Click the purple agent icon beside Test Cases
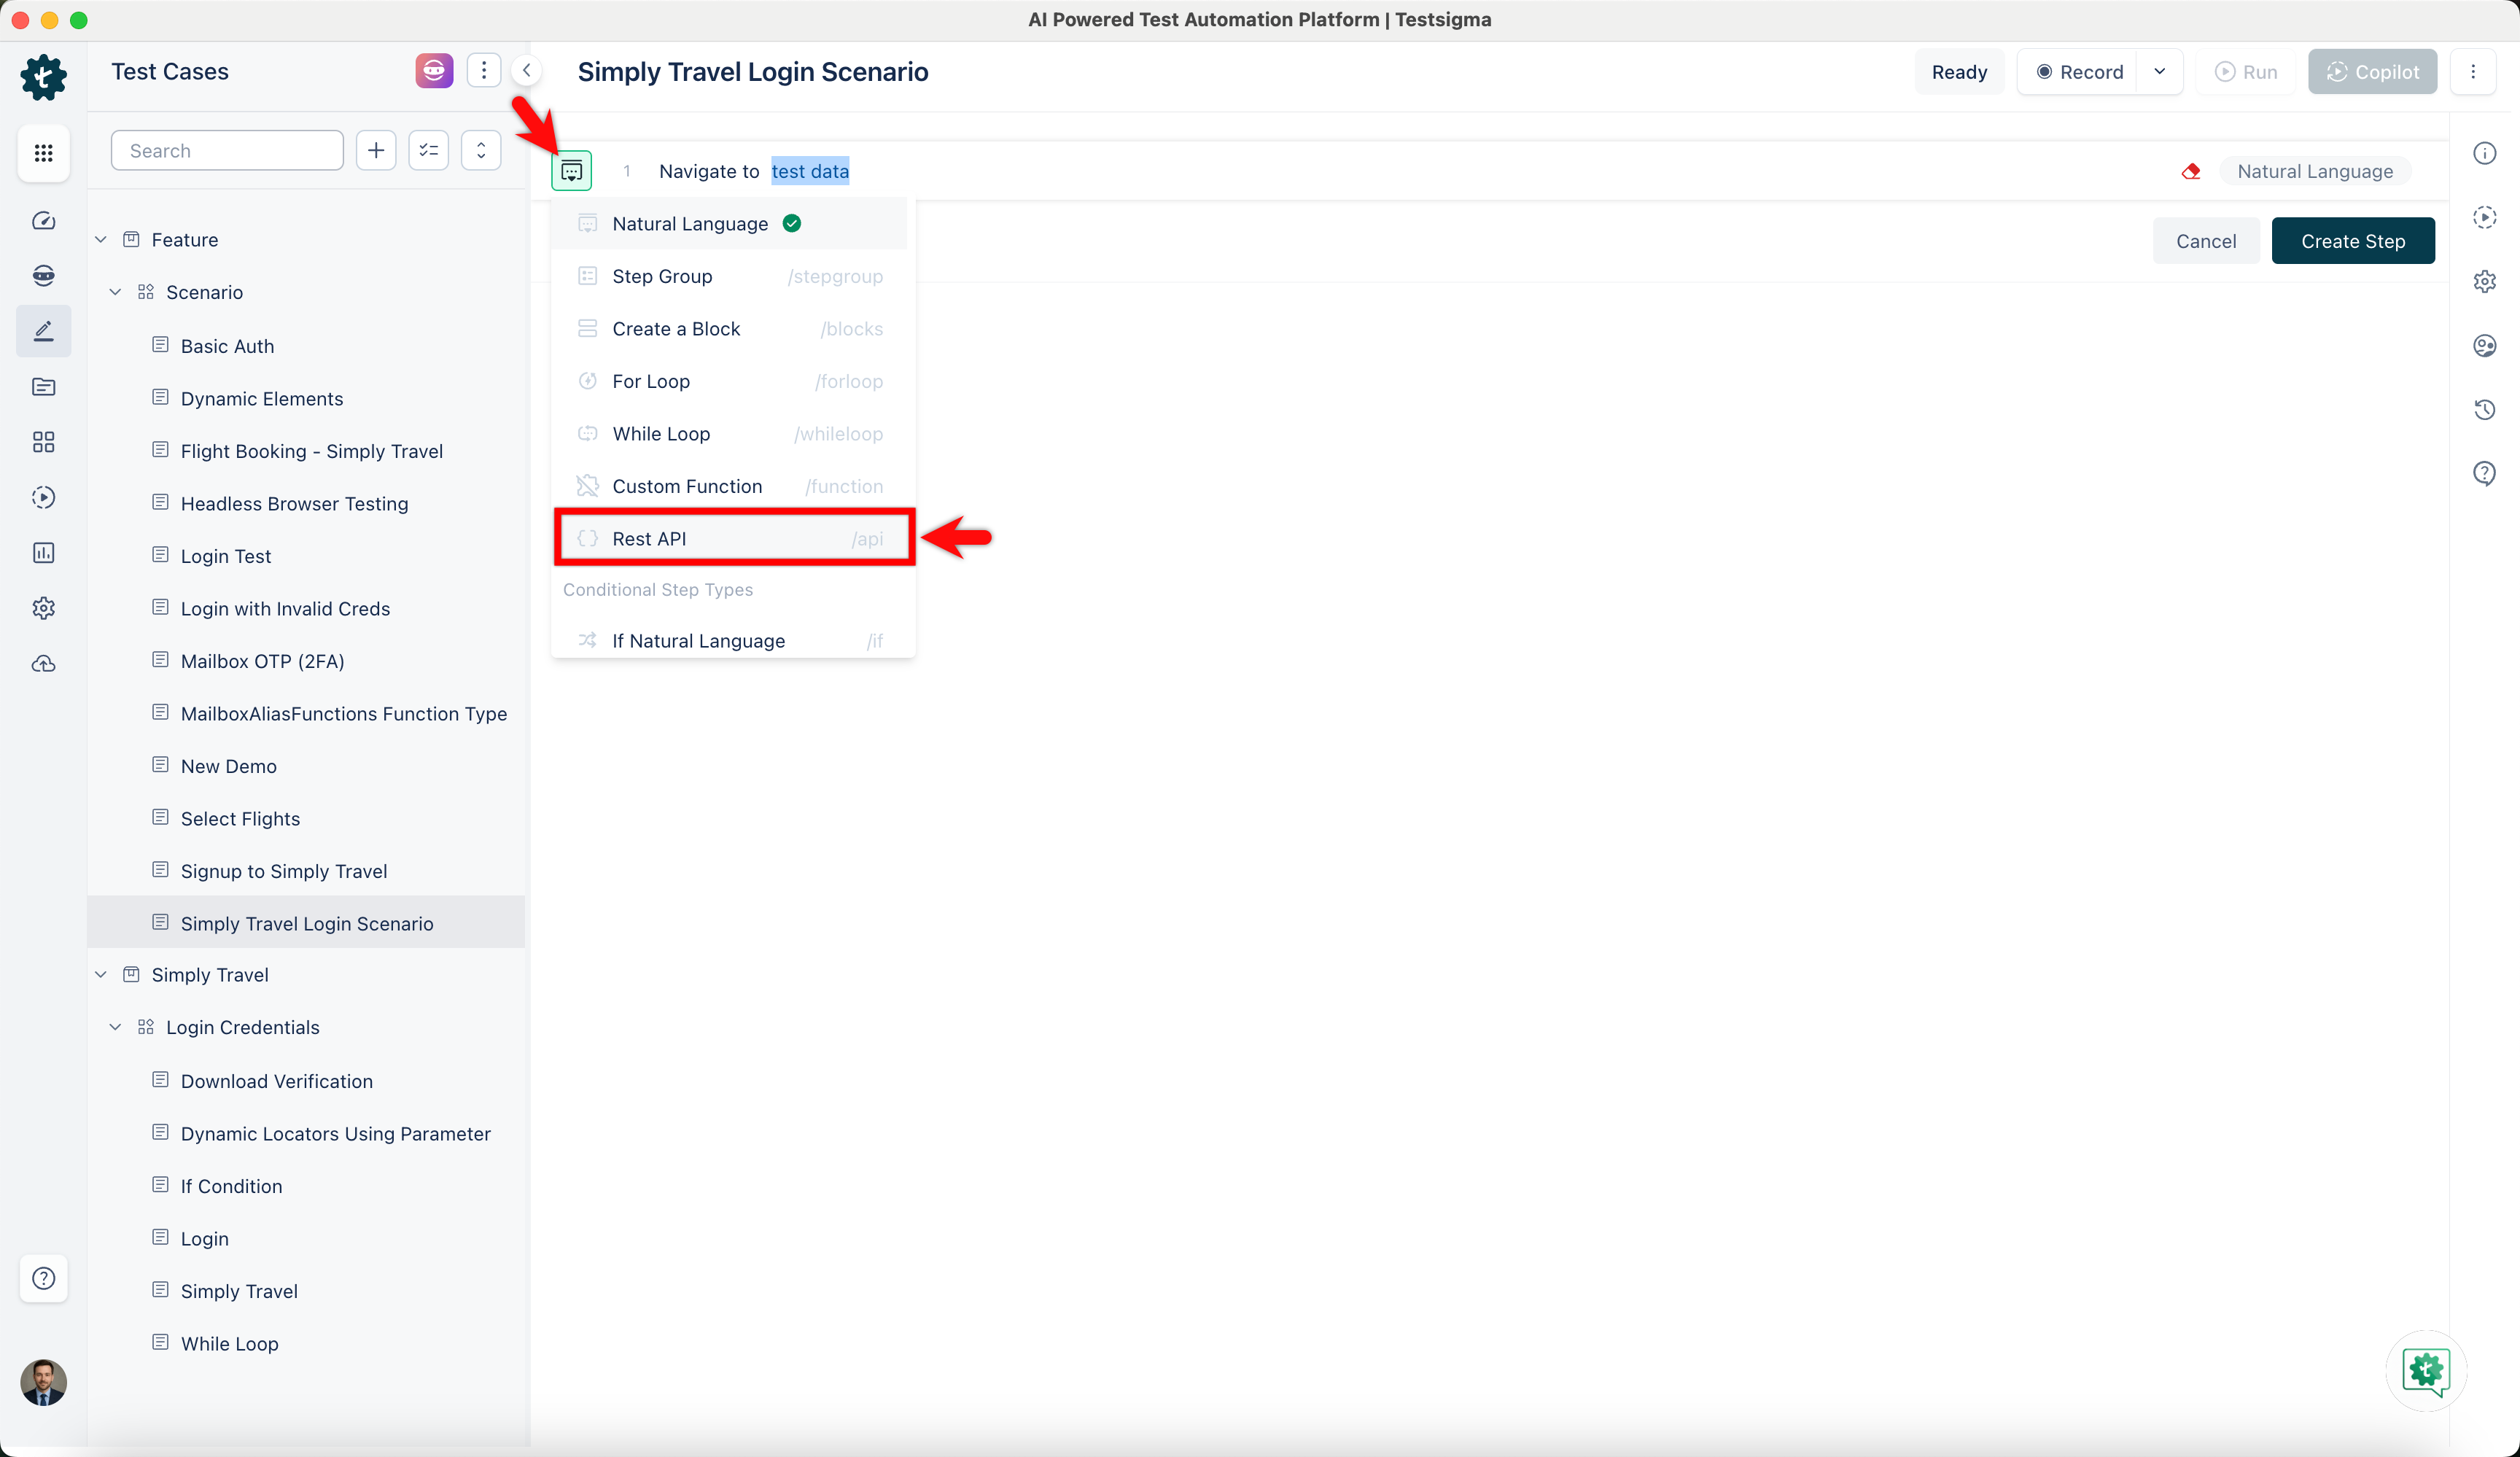 tap(434, 71)
